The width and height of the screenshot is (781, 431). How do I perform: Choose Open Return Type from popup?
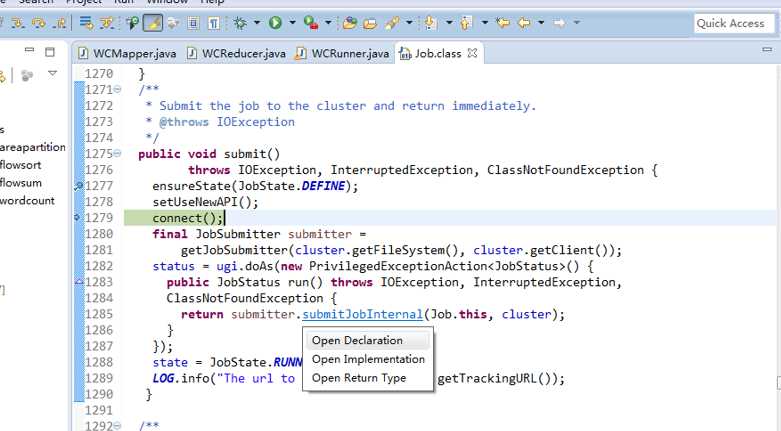pyautogui.click(x=368, y=378)
